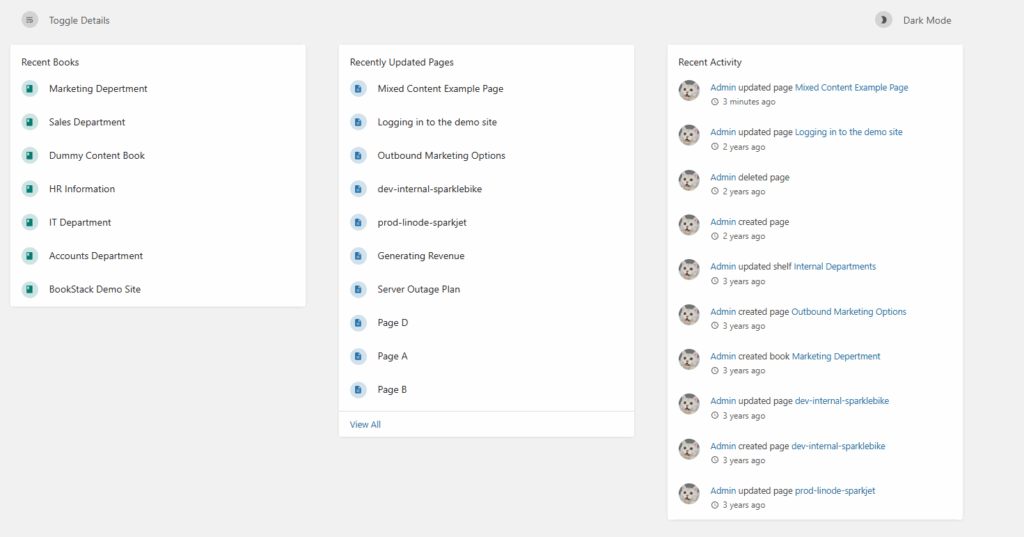This screenshot has height=537, width=1024.
Task: Click the page icon next to Generating Revenue
Action: tap(358, 256)
